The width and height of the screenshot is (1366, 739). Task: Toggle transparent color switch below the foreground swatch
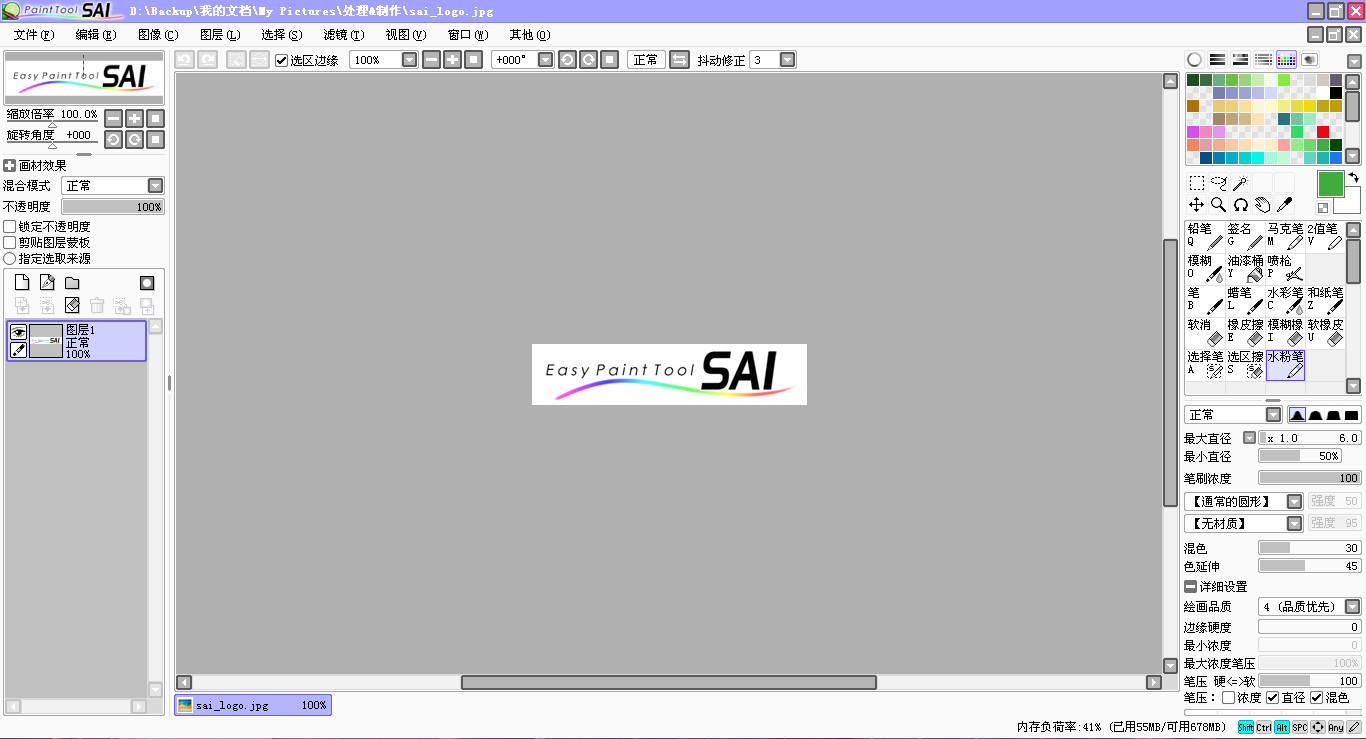coord(1323,208)
